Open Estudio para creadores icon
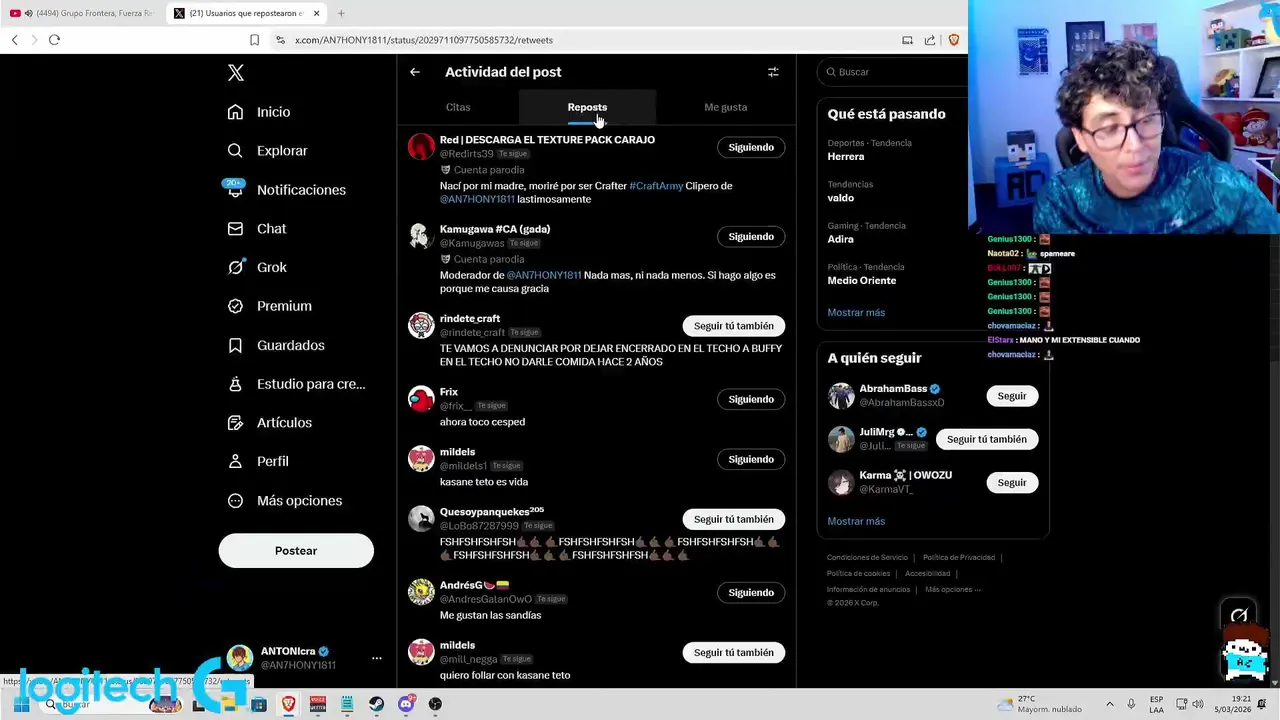1280x720 pixels. pos(235,384)
